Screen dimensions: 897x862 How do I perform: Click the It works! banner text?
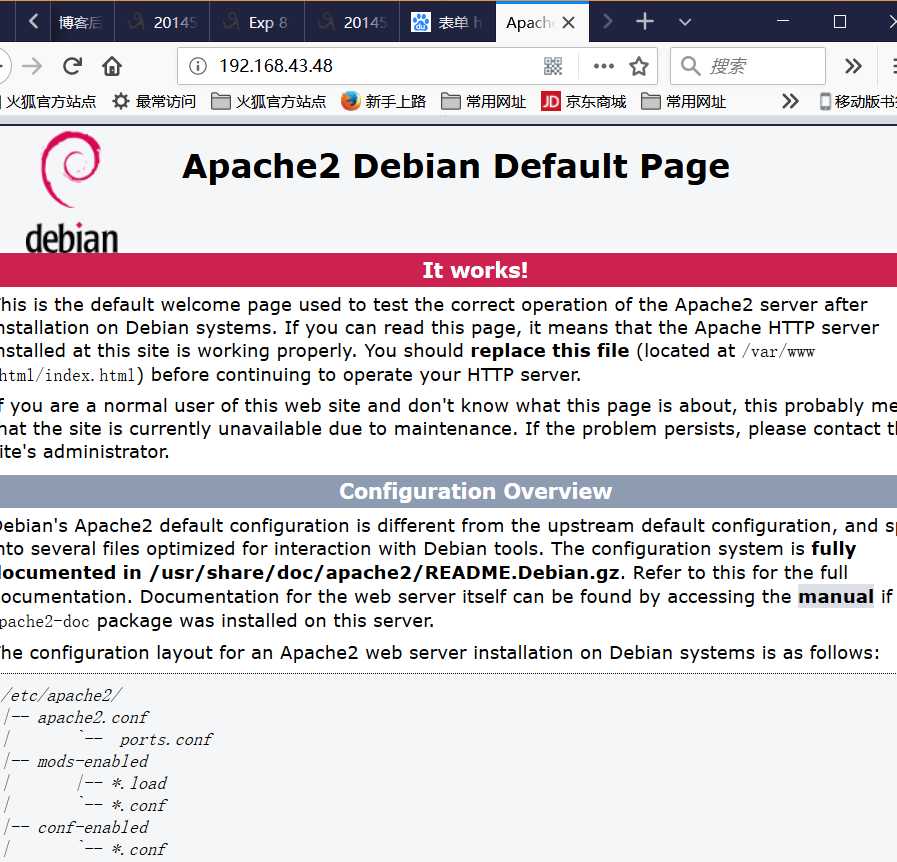coord(475,270)
